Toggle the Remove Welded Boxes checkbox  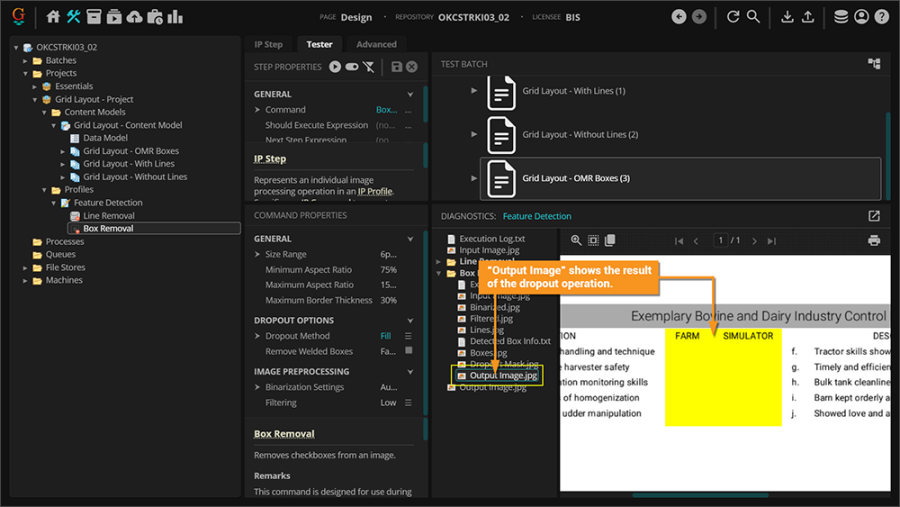(408, 352)
